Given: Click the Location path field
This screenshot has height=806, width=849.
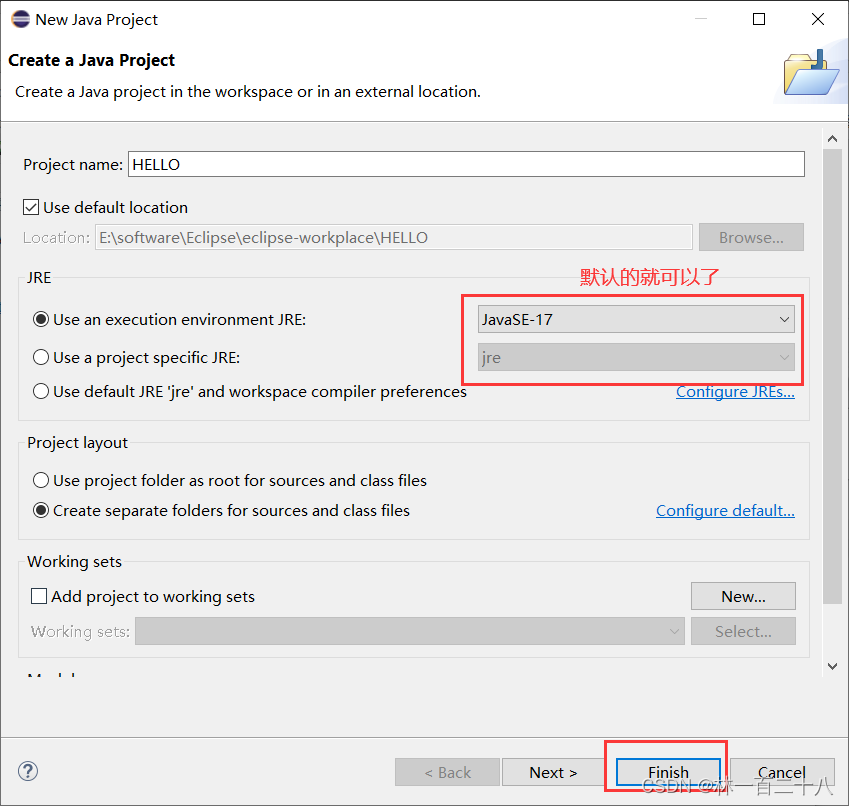Looking at the screenshot, I should 394,237.
